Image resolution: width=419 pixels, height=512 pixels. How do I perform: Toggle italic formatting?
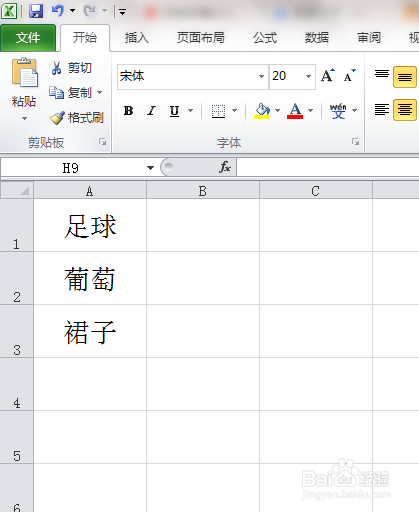point(151,110)
